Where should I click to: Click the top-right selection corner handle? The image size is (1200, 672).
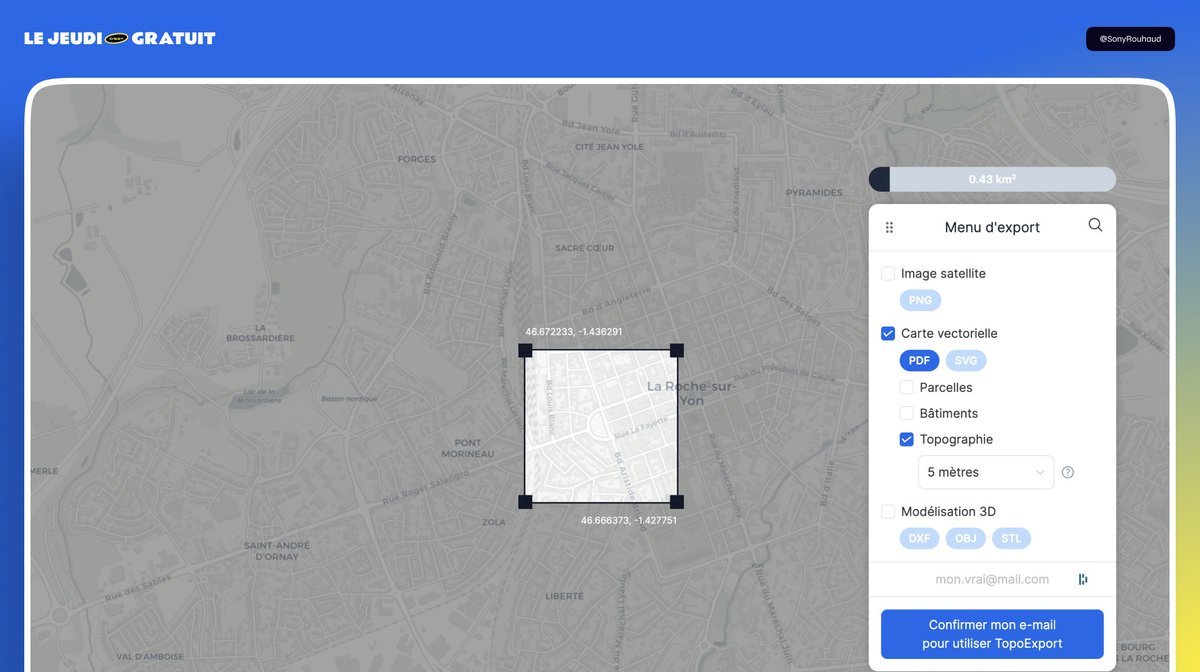click(x=677, y=350)
